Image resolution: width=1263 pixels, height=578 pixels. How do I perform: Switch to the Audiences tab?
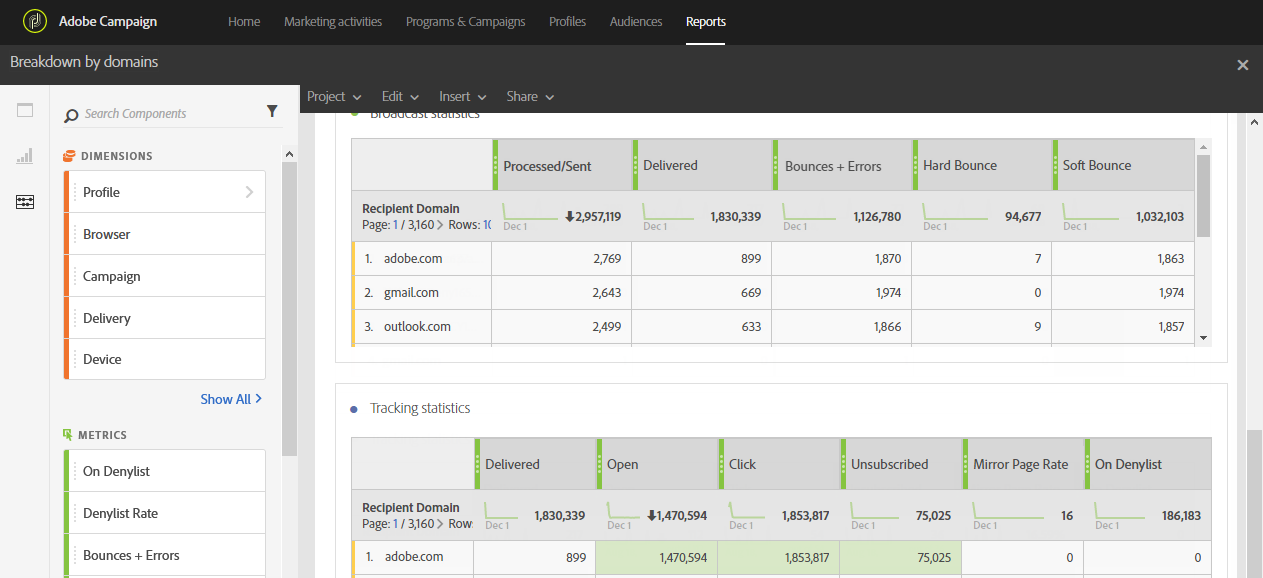[636, 22]
